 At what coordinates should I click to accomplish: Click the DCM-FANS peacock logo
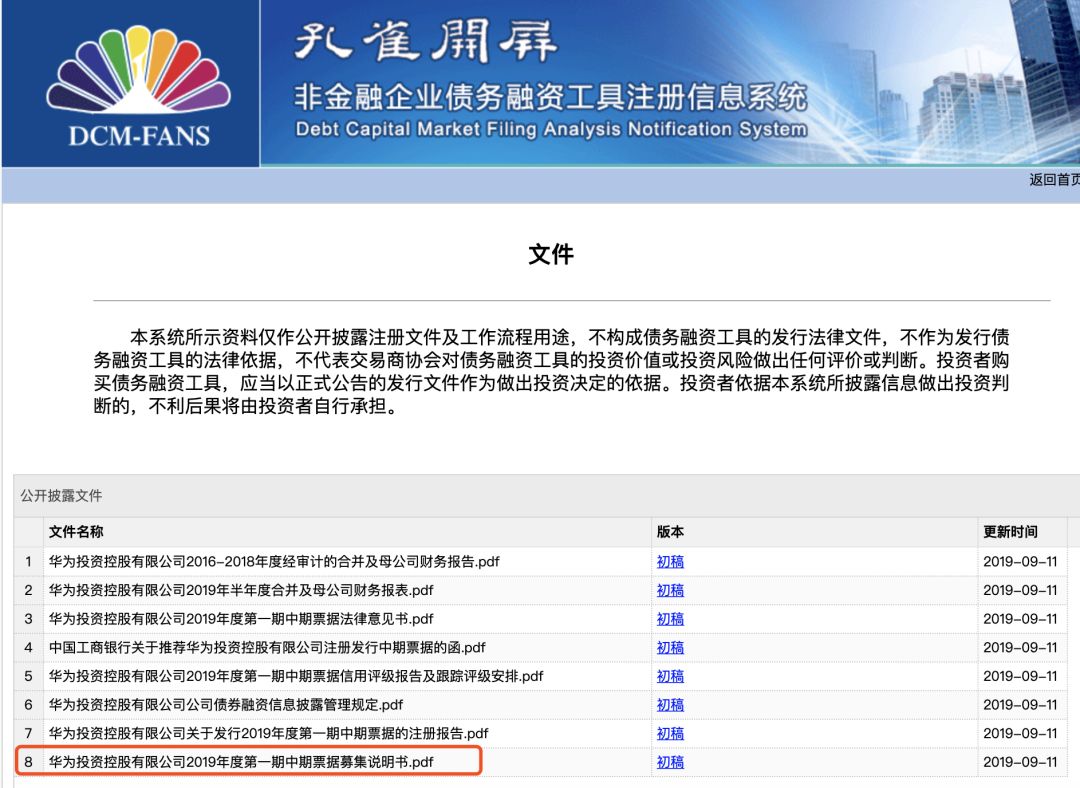point(138,85)
